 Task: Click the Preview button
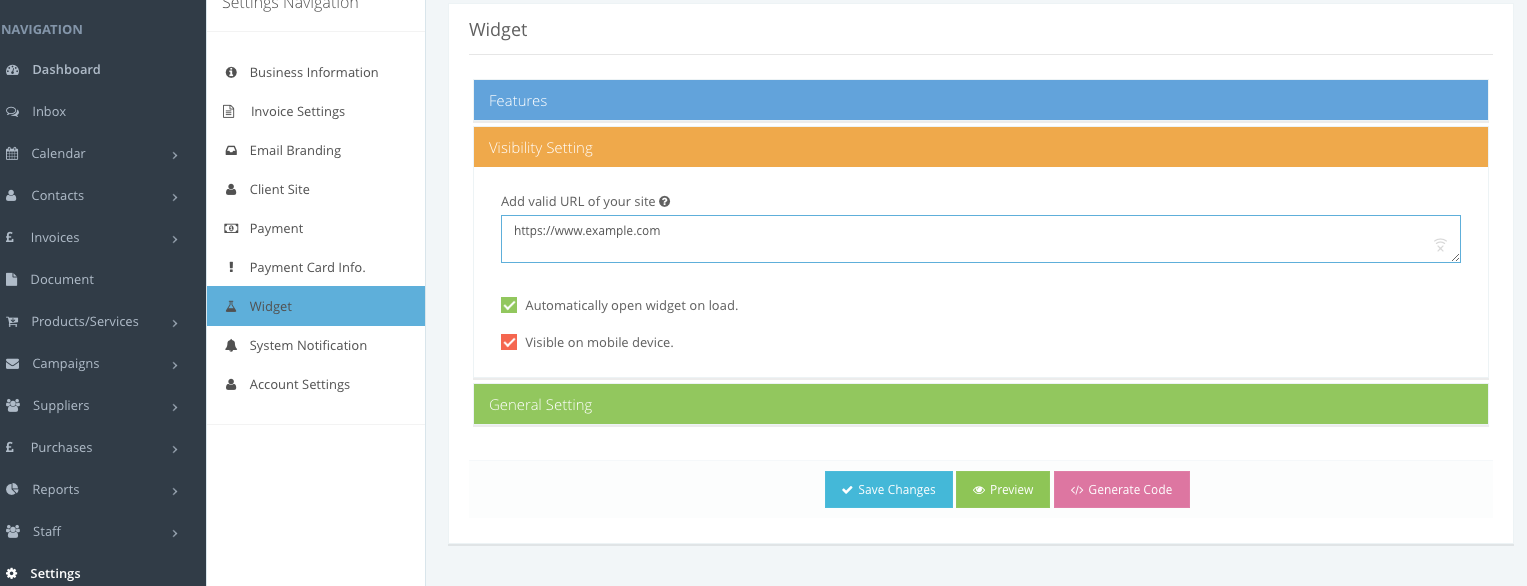[x=1003, y=490]
